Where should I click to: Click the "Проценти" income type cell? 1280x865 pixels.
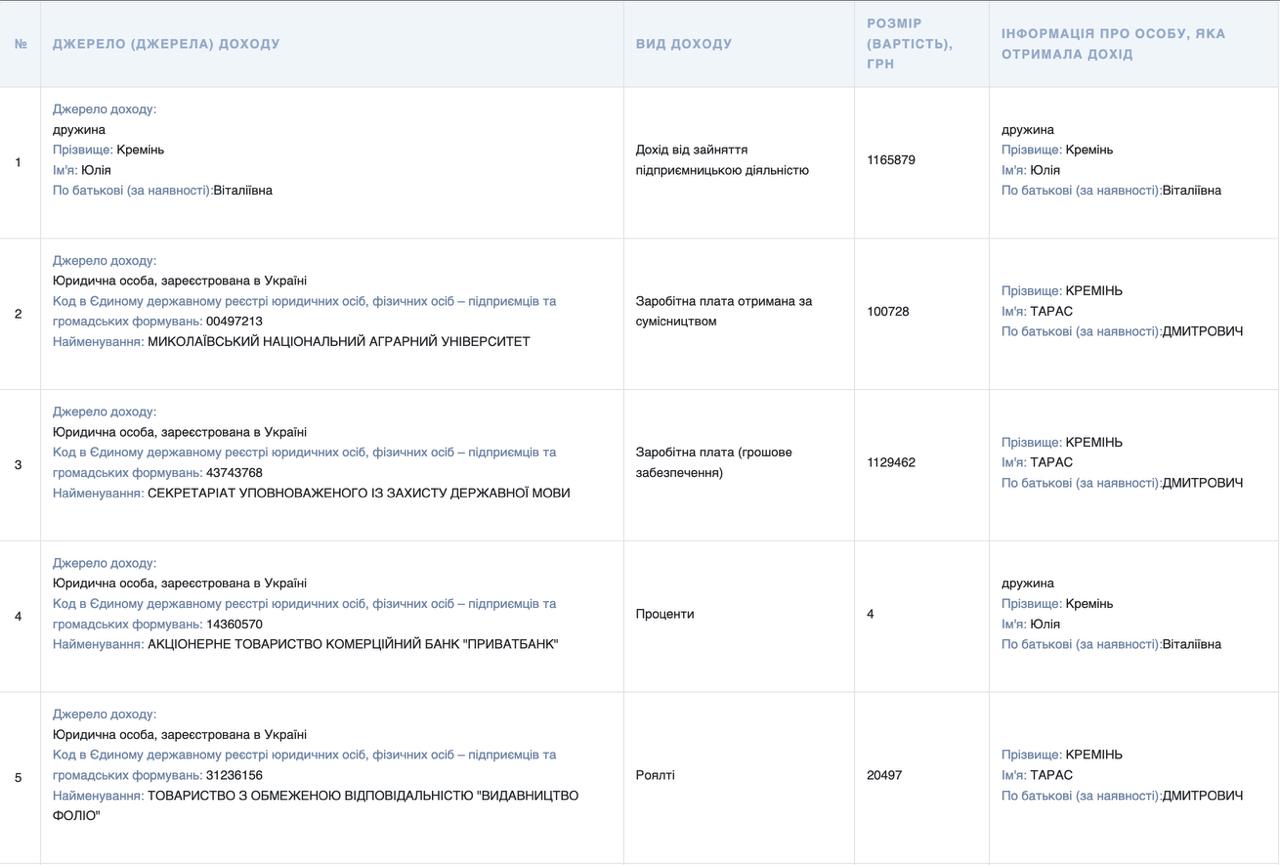(x=665, y=614)
